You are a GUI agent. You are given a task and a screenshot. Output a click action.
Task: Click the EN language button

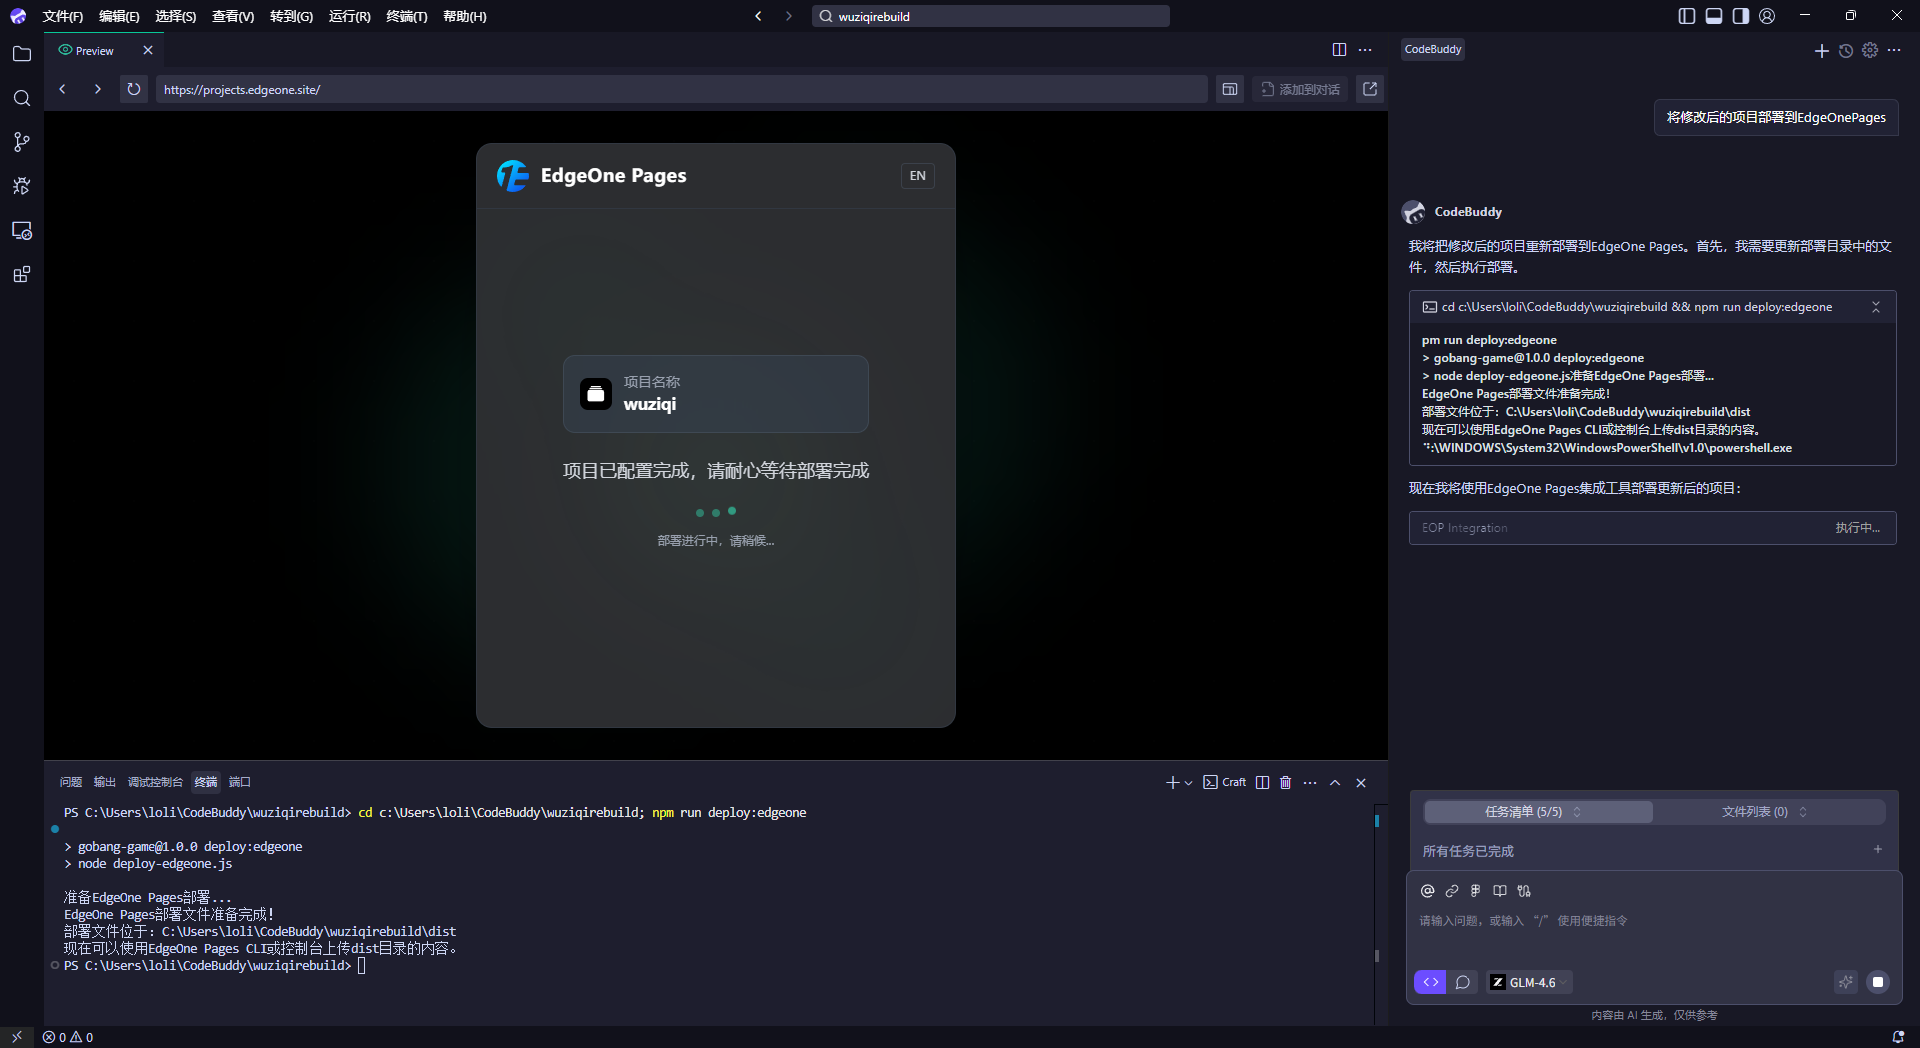click(917, 176)
